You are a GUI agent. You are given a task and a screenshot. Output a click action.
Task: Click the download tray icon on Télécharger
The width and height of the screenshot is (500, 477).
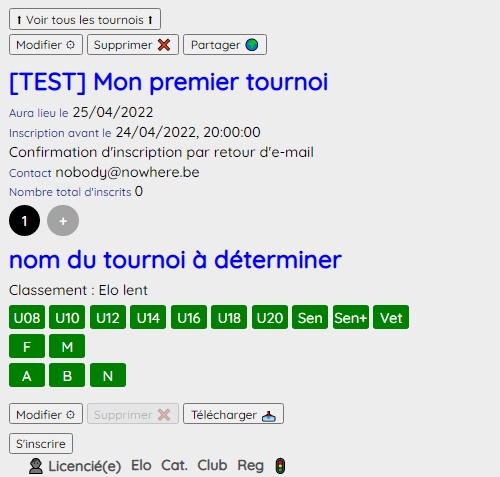(269, 415)
